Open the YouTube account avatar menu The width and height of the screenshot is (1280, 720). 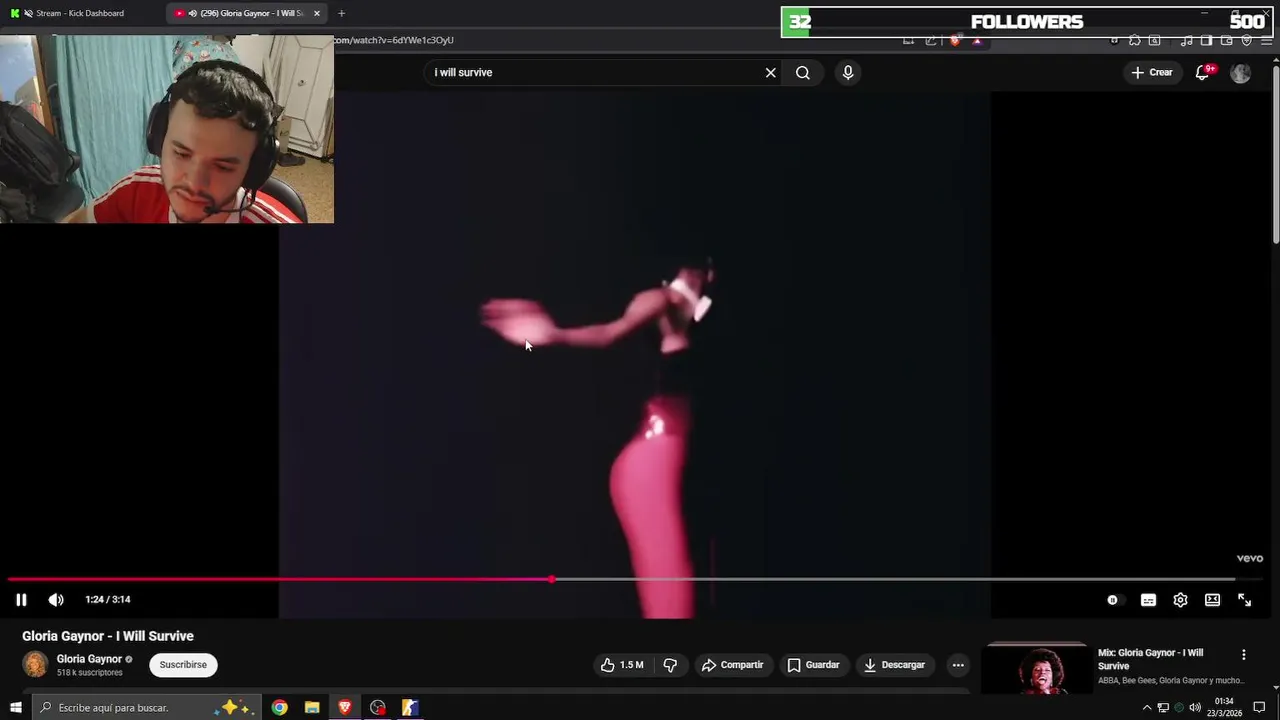(x=1240, y=73)
